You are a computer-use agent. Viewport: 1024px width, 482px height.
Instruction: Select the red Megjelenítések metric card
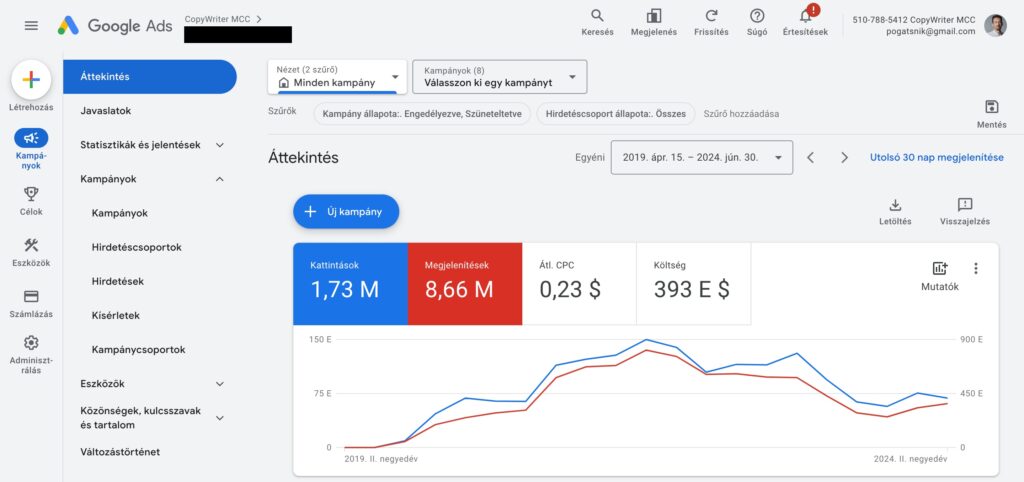point(465,284)
